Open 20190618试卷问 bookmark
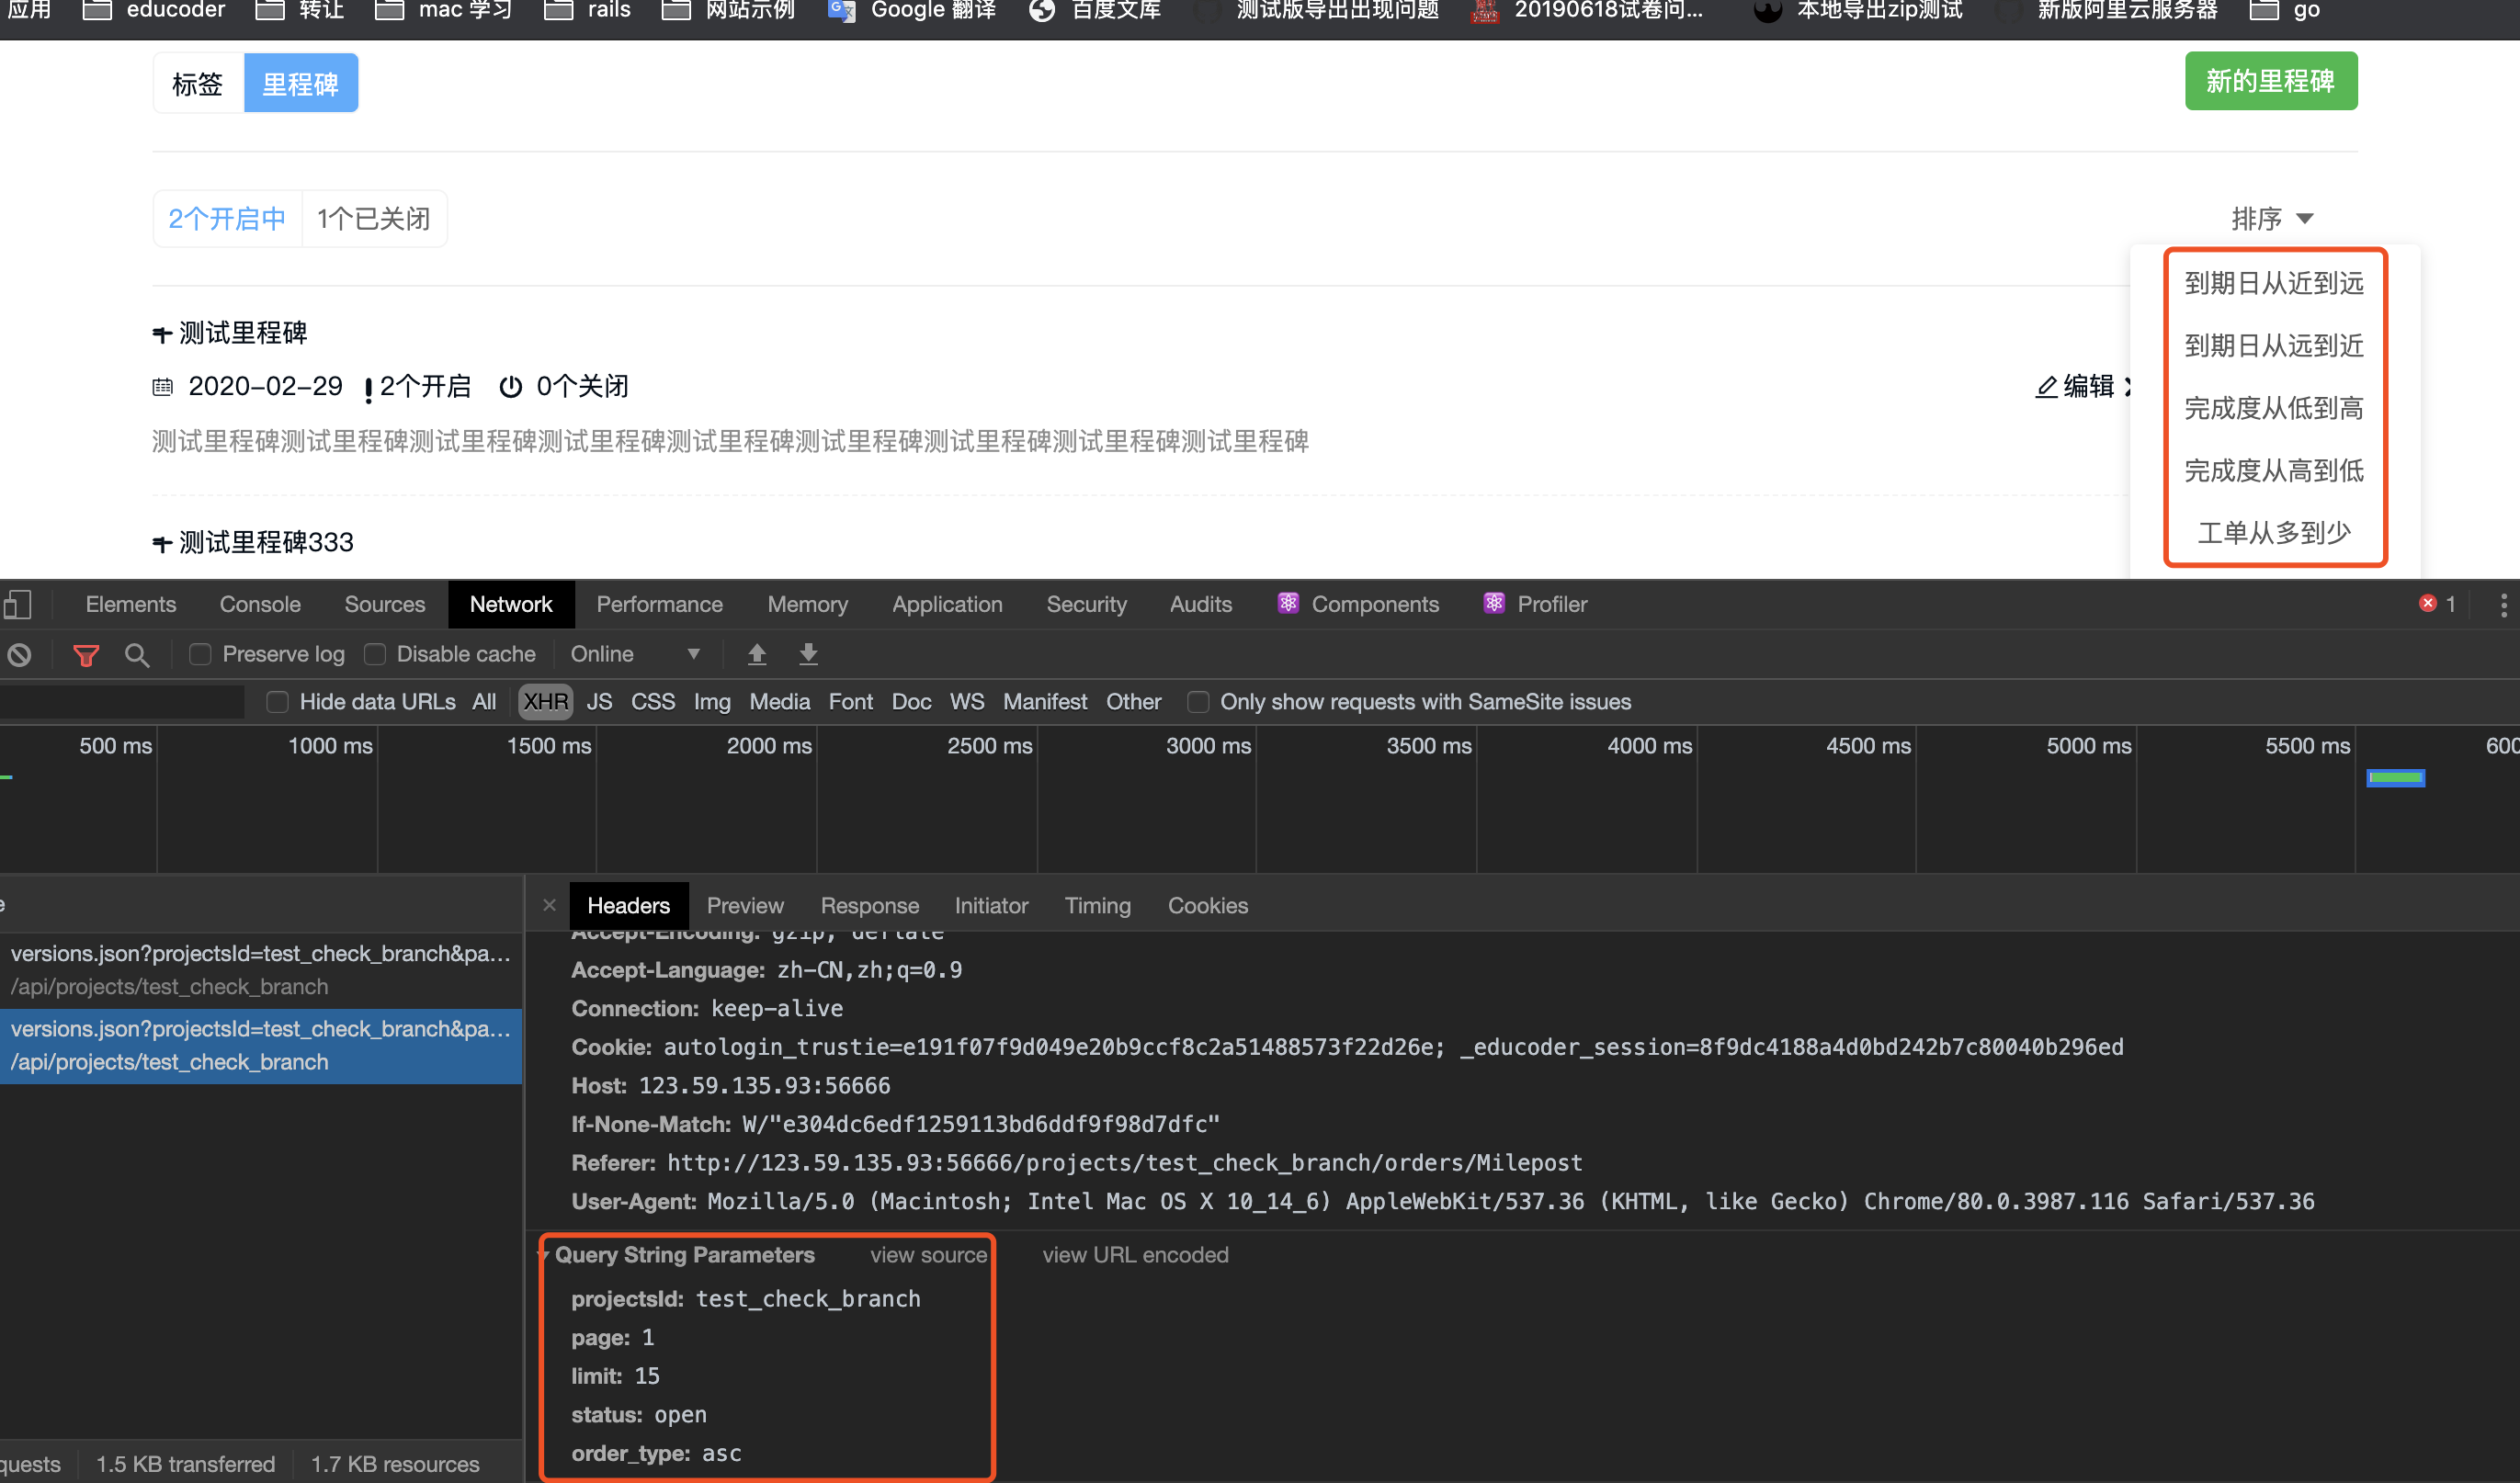2520x1483 pixels. (1587, 10)
